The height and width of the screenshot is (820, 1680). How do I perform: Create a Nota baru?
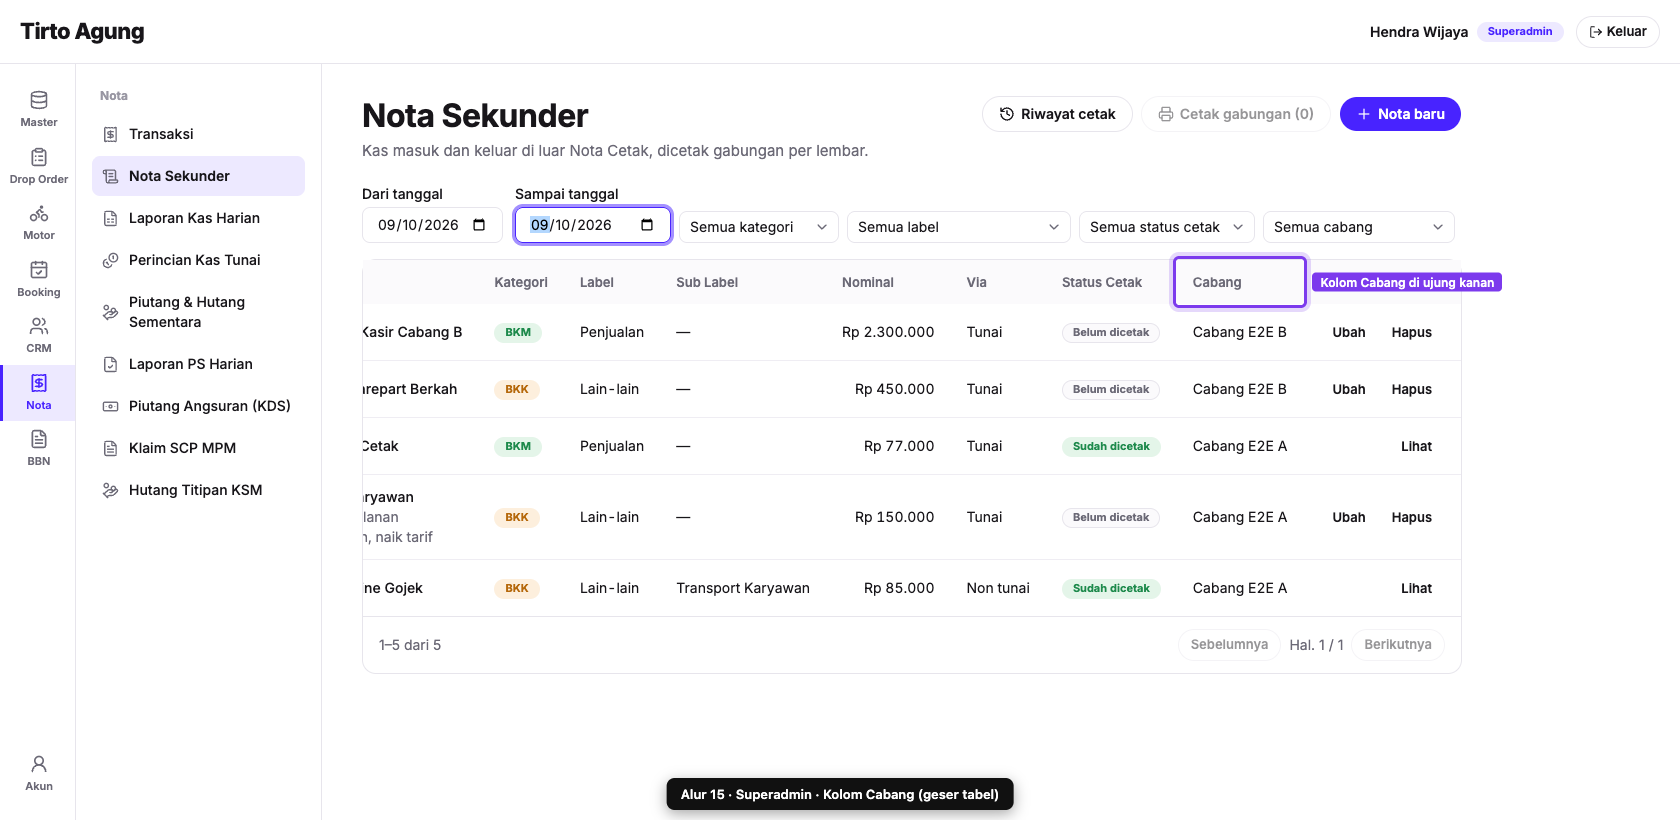[1400, 114]
